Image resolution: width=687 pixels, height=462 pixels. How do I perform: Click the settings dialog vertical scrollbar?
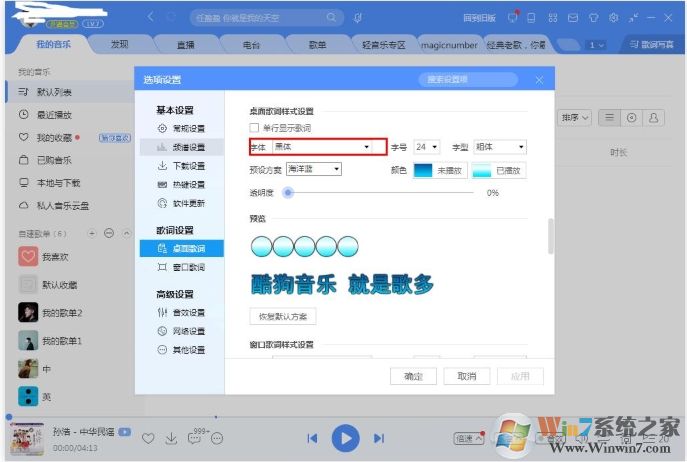point(551,236)
